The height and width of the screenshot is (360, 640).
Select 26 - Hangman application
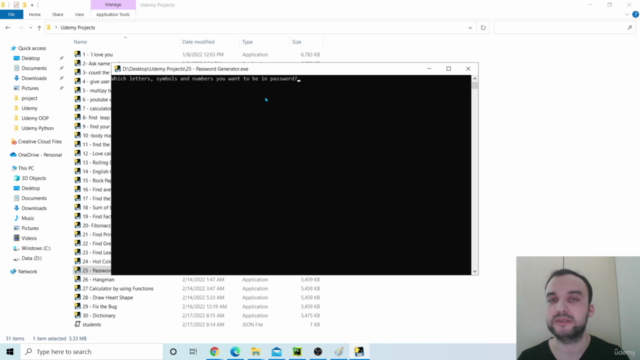(x=98, y=280)
